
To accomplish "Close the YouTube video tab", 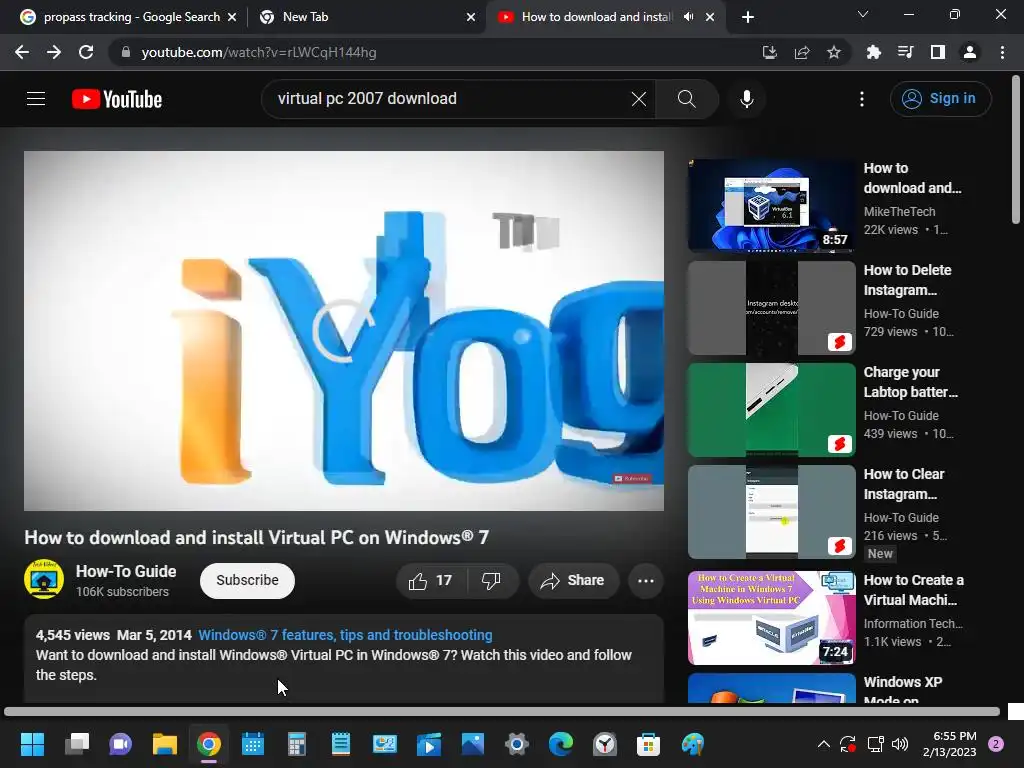I will pos(710,17).
